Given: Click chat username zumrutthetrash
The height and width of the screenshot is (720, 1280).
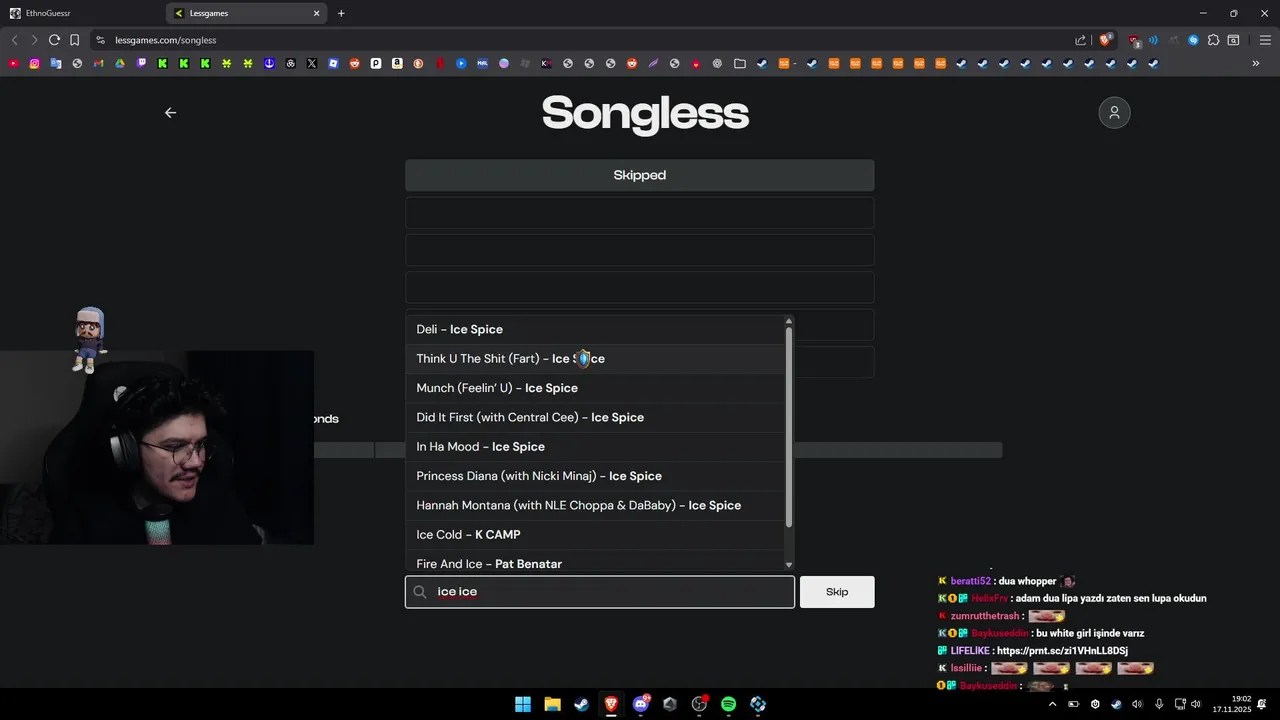Looking at the screenshot, I should (x=985, y=616).
